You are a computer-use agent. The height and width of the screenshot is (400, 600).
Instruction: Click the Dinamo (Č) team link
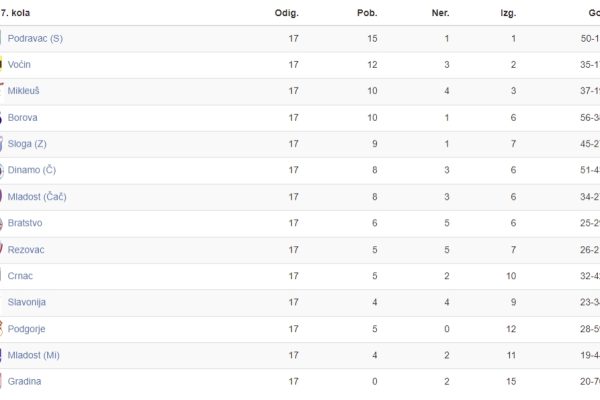pos(32,170)
